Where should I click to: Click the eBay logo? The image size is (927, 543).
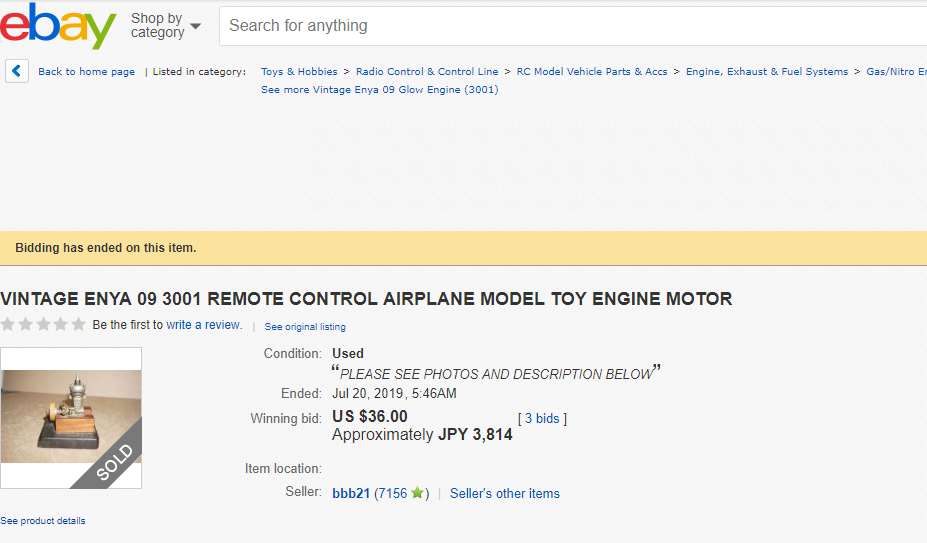(58, 25)
